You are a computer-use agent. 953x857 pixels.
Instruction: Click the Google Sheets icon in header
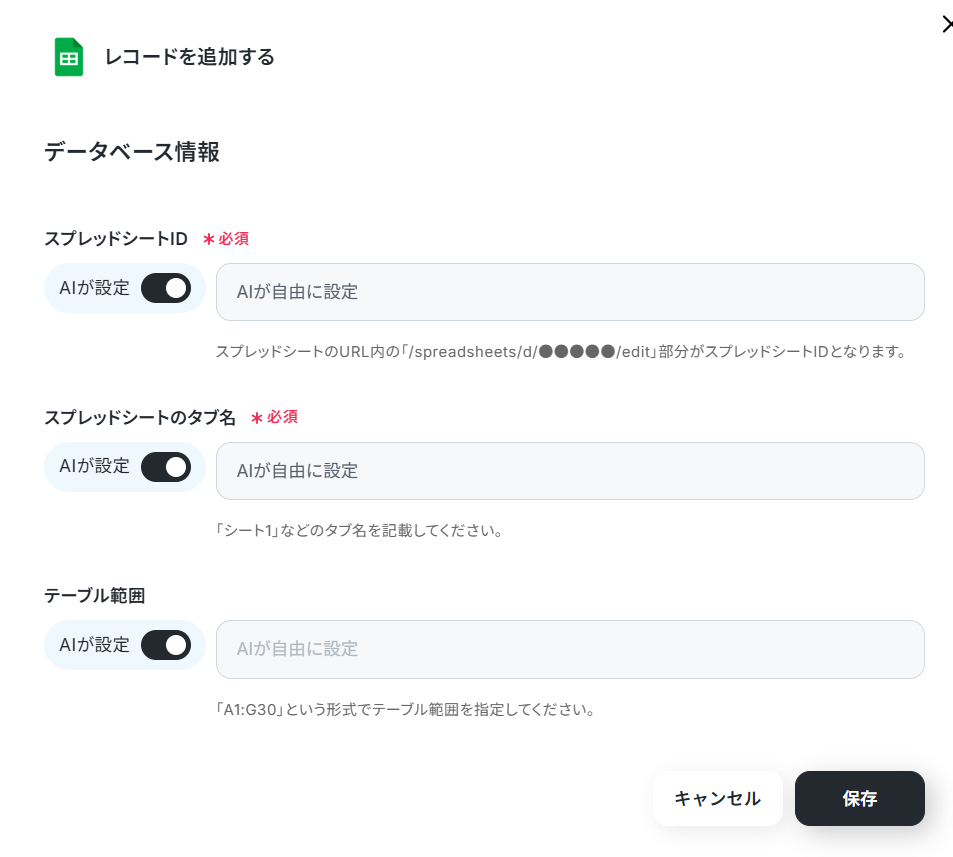[68, 57]
